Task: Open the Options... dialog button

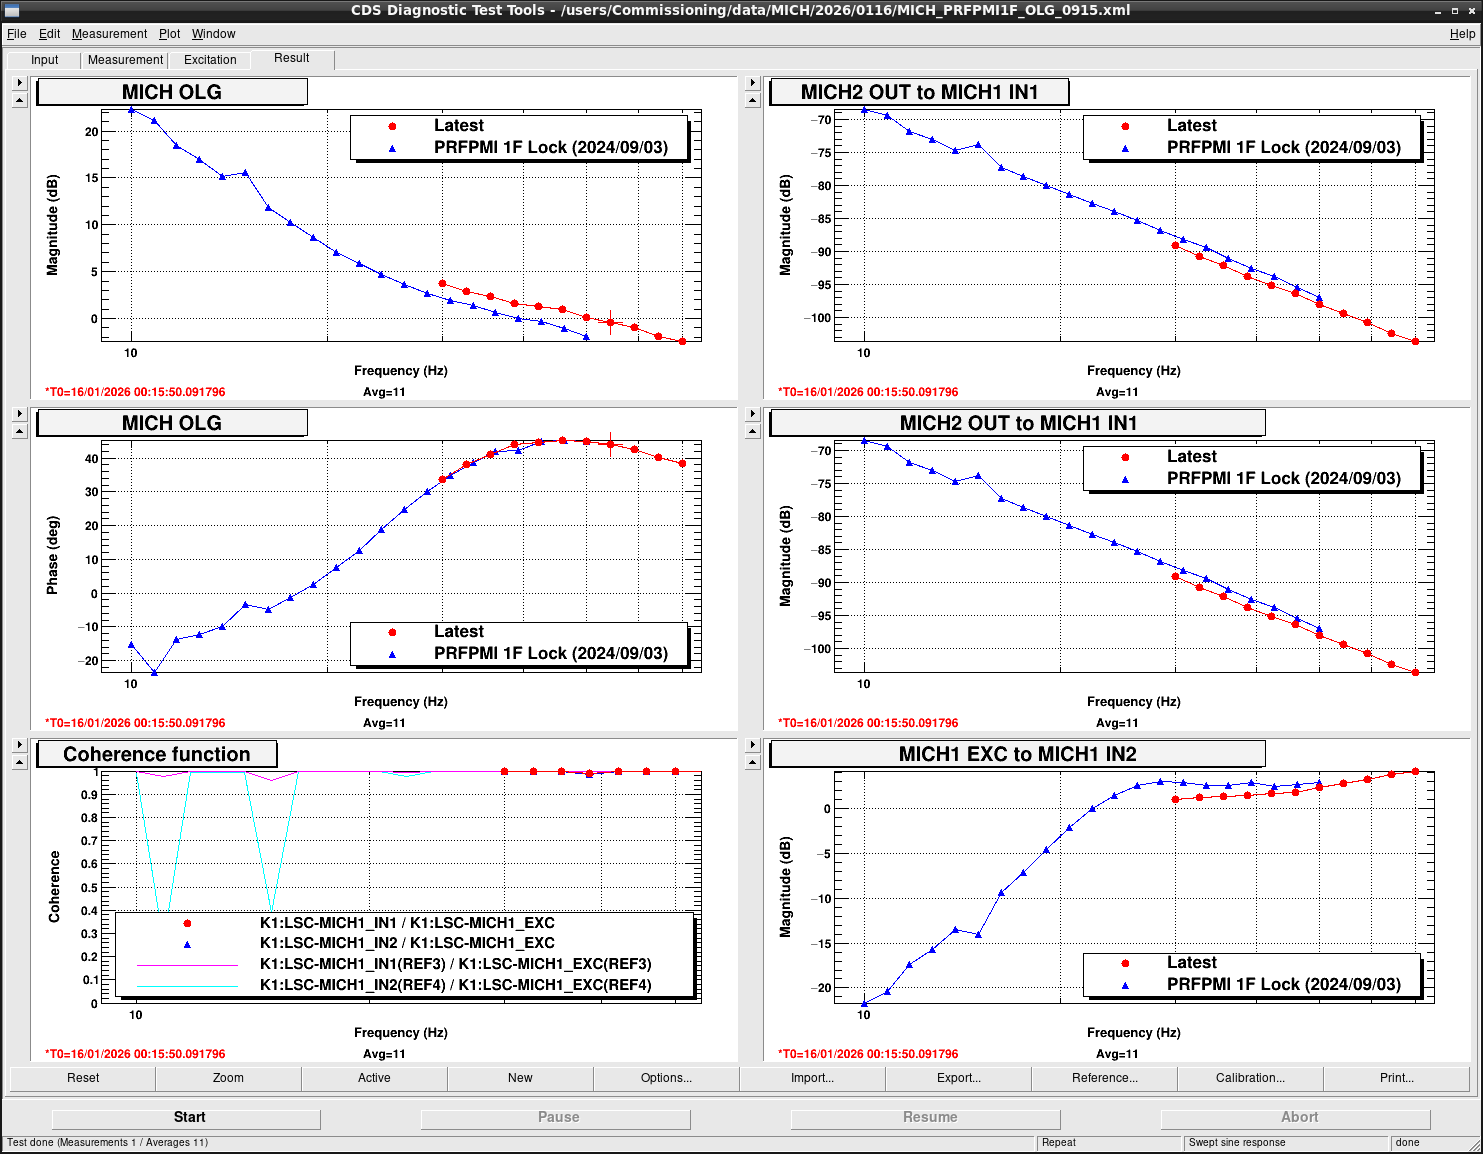Action: pyautogui.click(x=666, y=1078)
